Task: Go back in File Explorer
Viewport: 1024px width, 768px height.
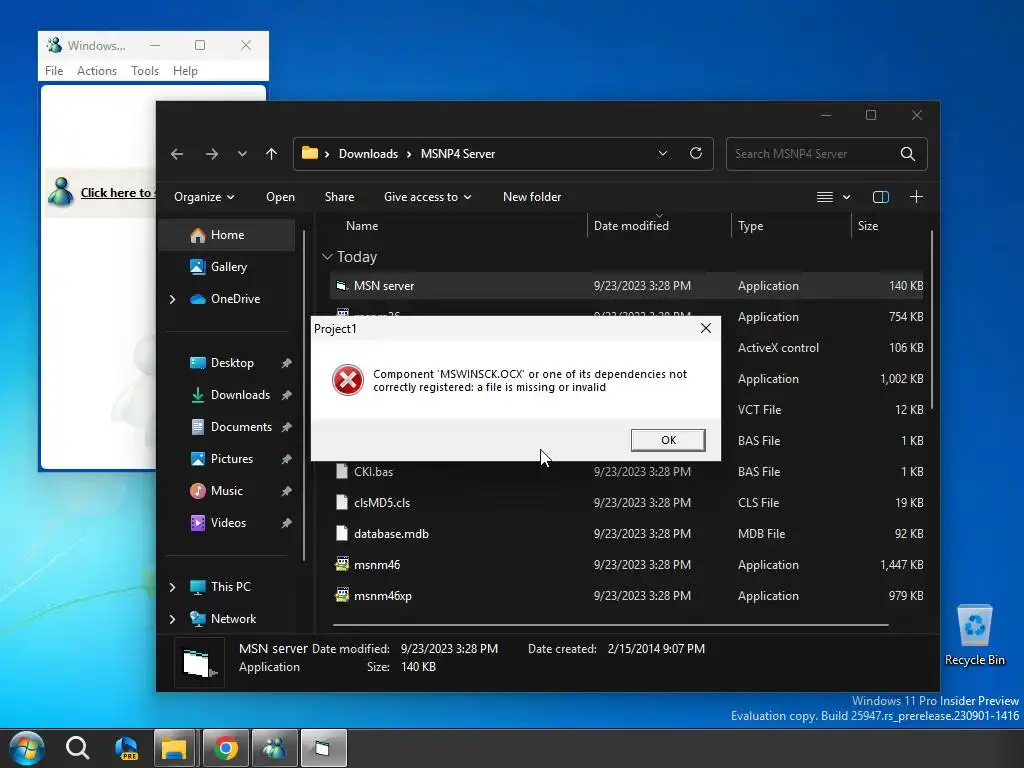Action: click(x=177, y=154)
